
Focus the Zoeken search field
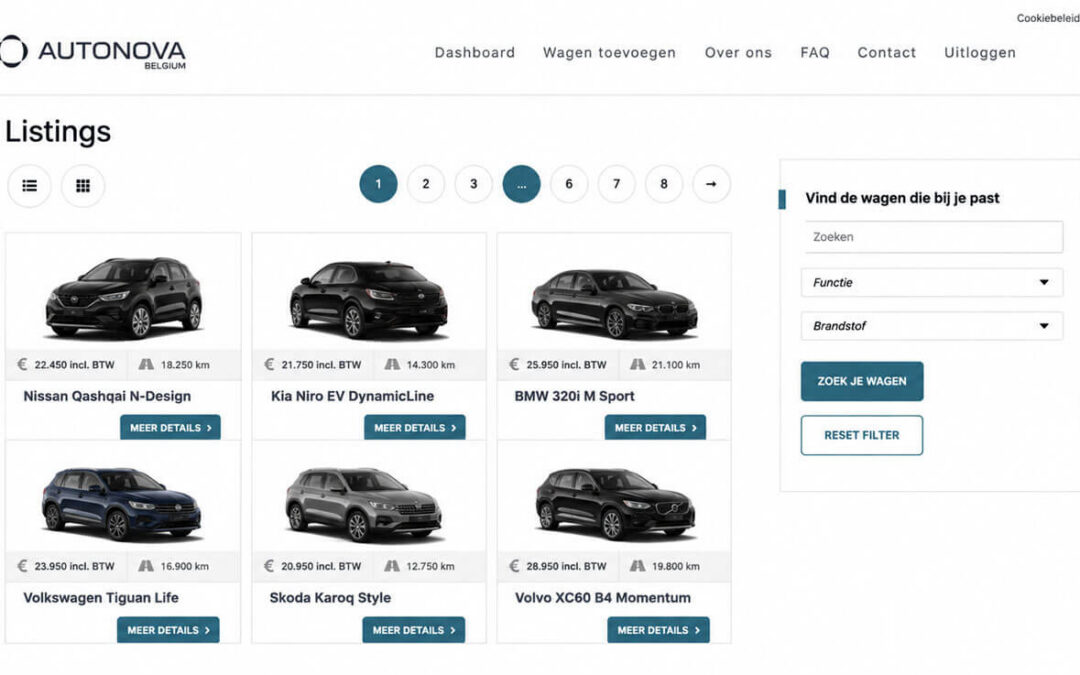click(x=933, y=237)
